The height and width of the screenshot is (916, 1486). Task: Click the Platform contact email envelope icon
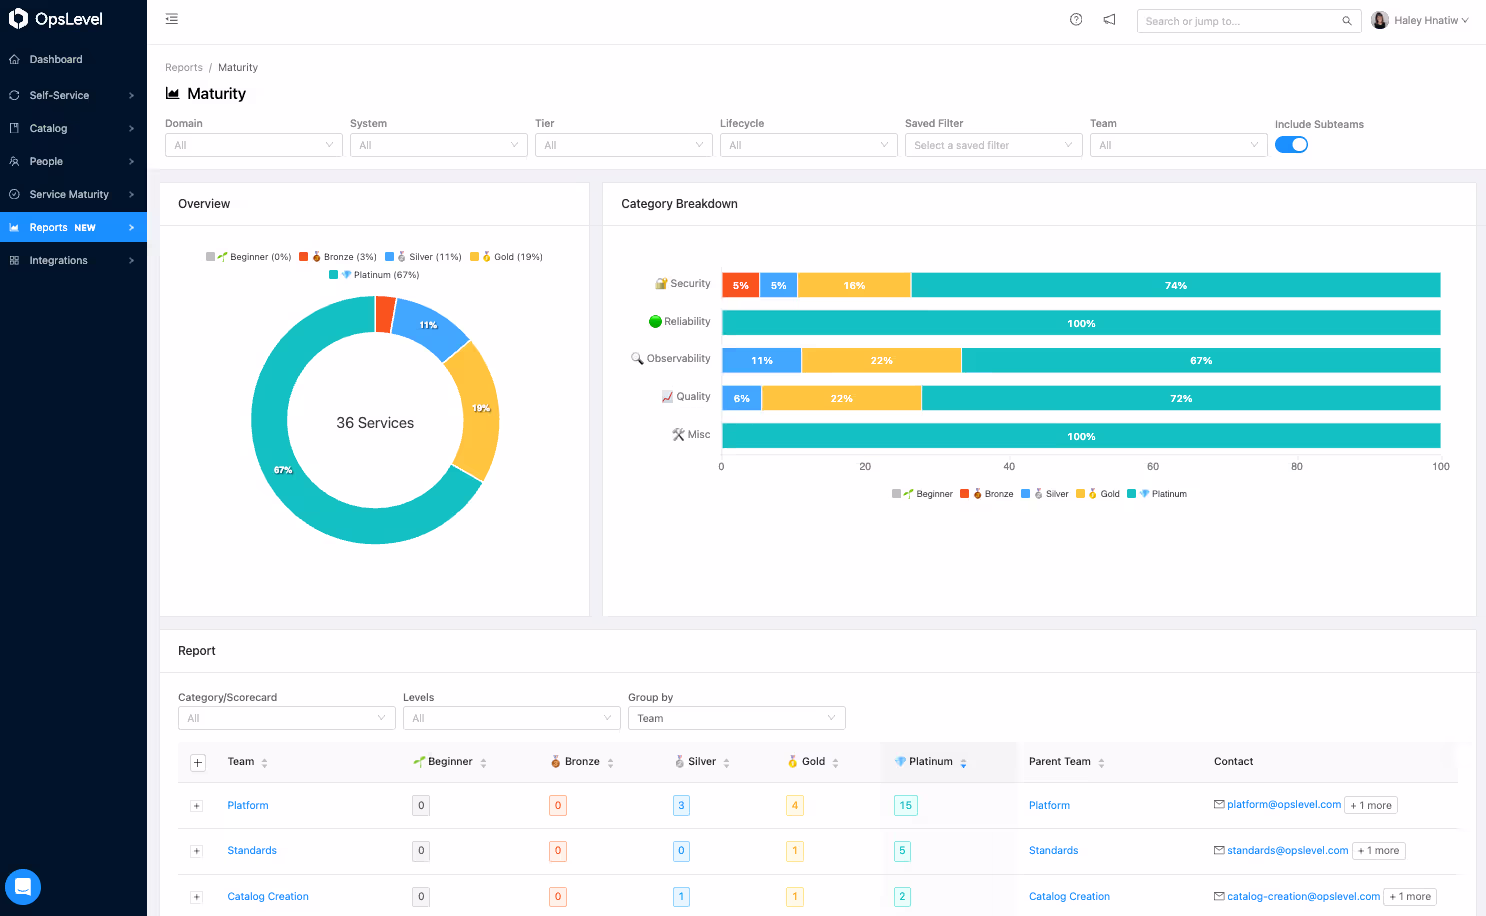click(x=1219, y=804)
